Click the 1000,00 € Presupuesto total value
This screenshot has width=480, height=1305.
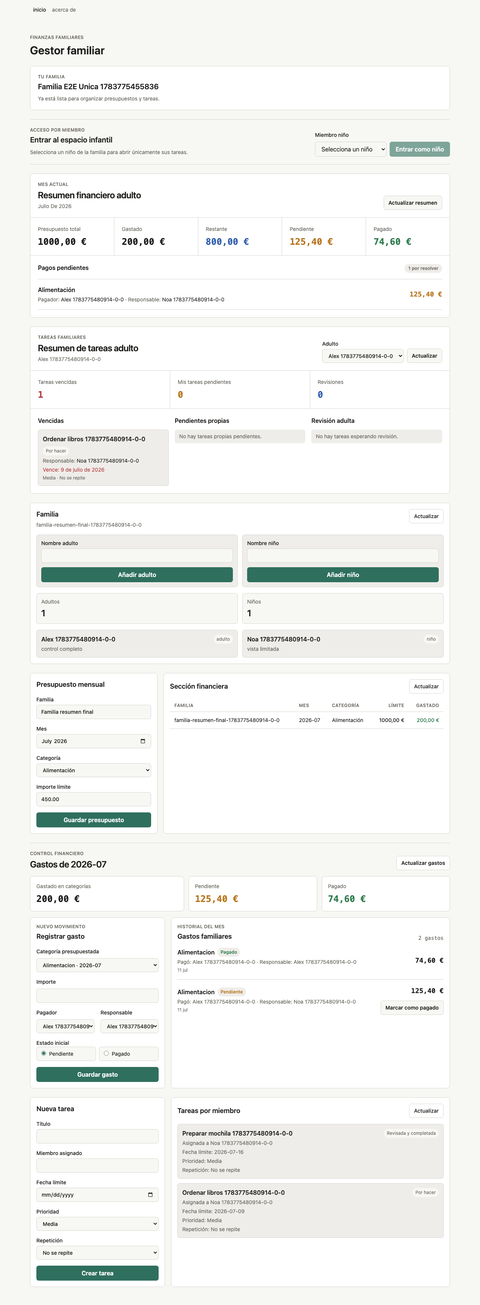pyautogui.click(x=62, y=241)
